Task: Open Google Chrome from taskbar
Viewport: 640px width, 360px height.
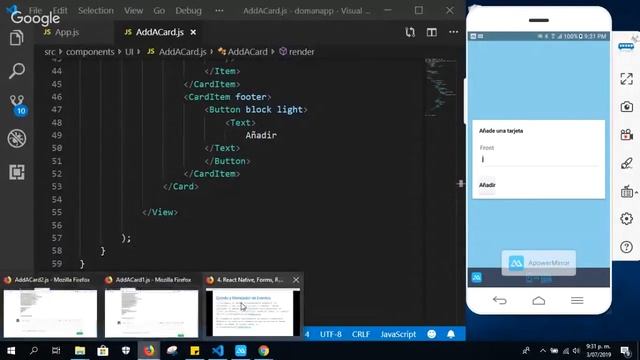Action: click(x=263, y=351)
